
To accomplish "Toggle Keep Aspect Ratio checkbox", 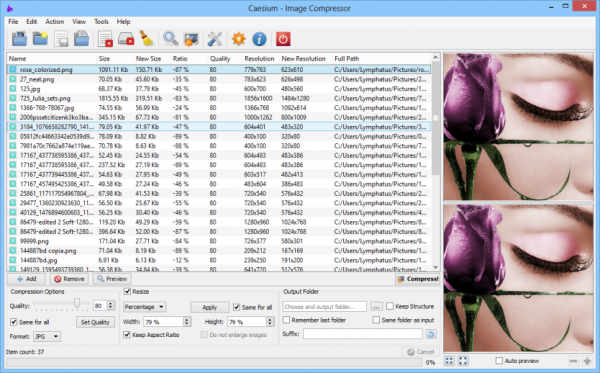I will pyautogui.click(x=127, y=335).
